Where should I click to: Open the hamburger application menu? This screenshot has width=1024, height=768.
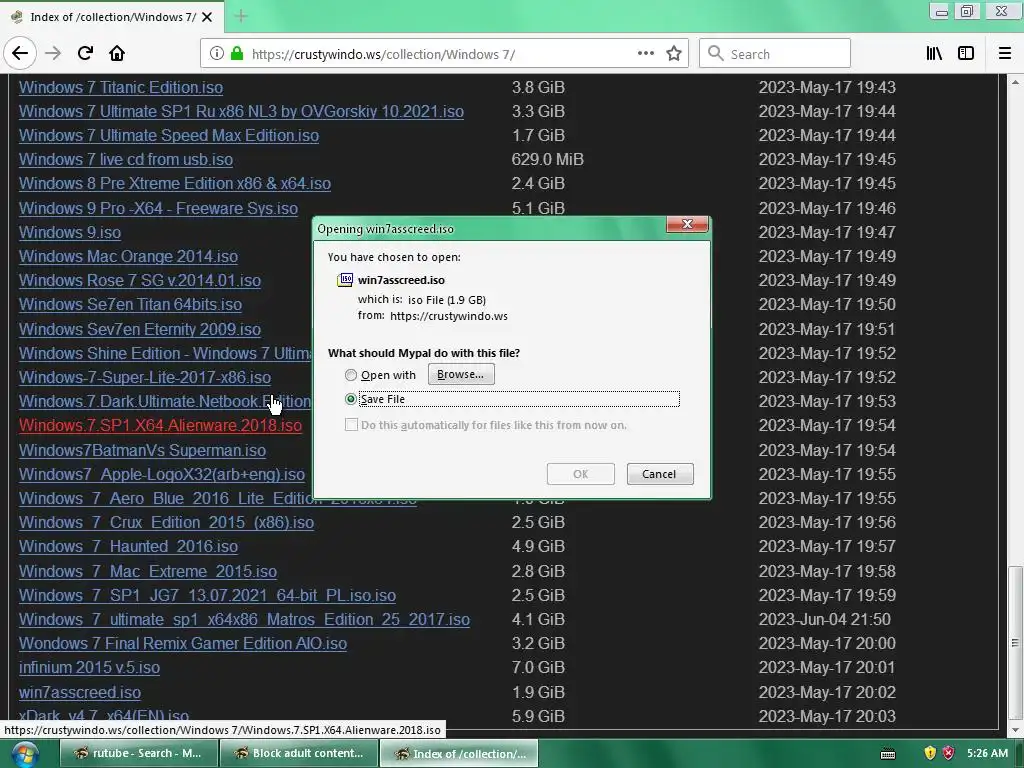[1005, 54]
